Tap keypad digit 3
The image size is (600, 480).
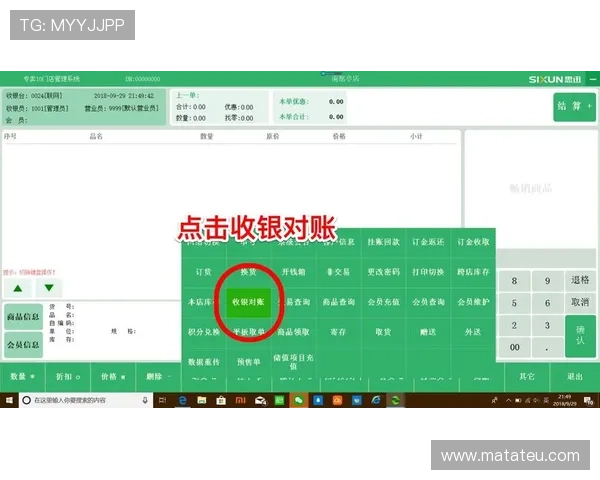point(548,325)
